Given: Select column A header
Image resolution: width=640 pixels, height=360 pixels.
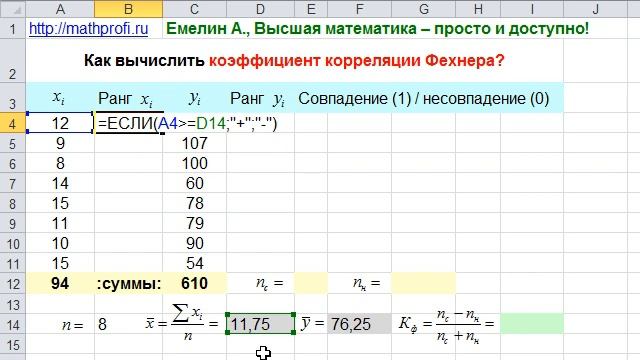Looking at the screenshot, I should pos(60,9).
